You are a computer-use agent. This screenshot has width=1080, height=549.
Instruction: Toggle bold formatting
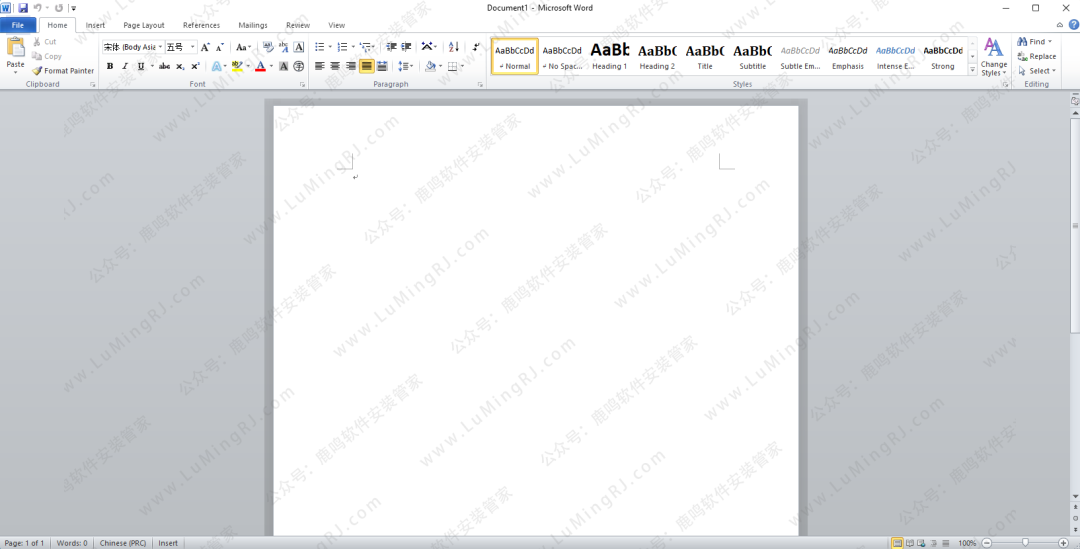coord(110,67)
